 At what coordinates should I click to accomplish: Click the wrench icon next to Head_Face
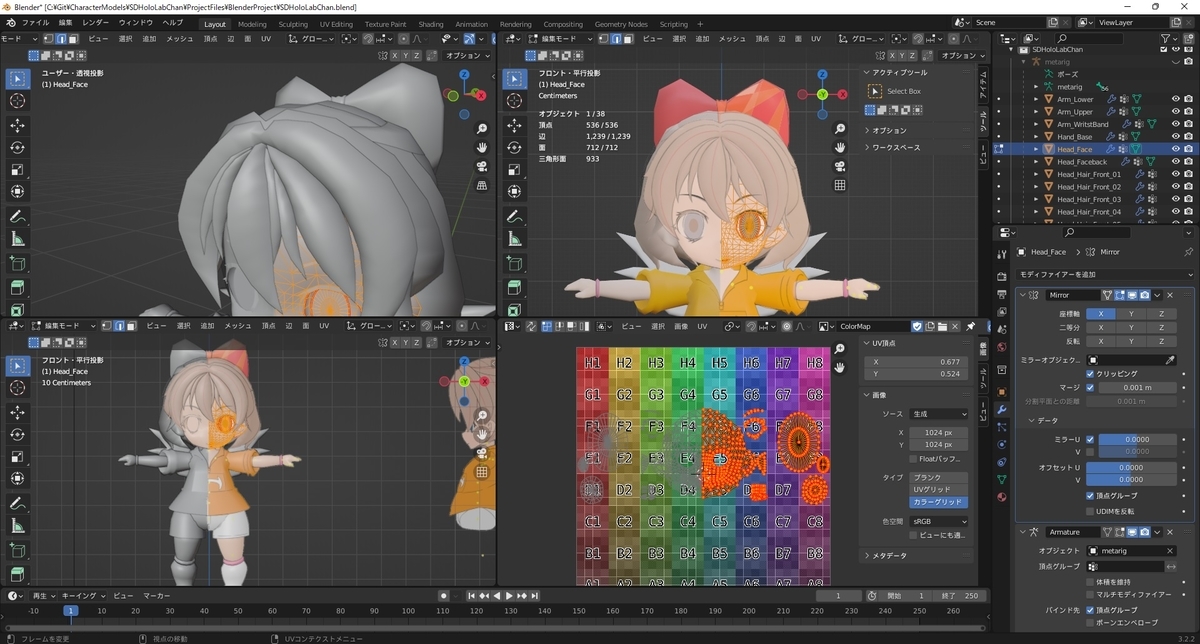(x=1108, y=149)
